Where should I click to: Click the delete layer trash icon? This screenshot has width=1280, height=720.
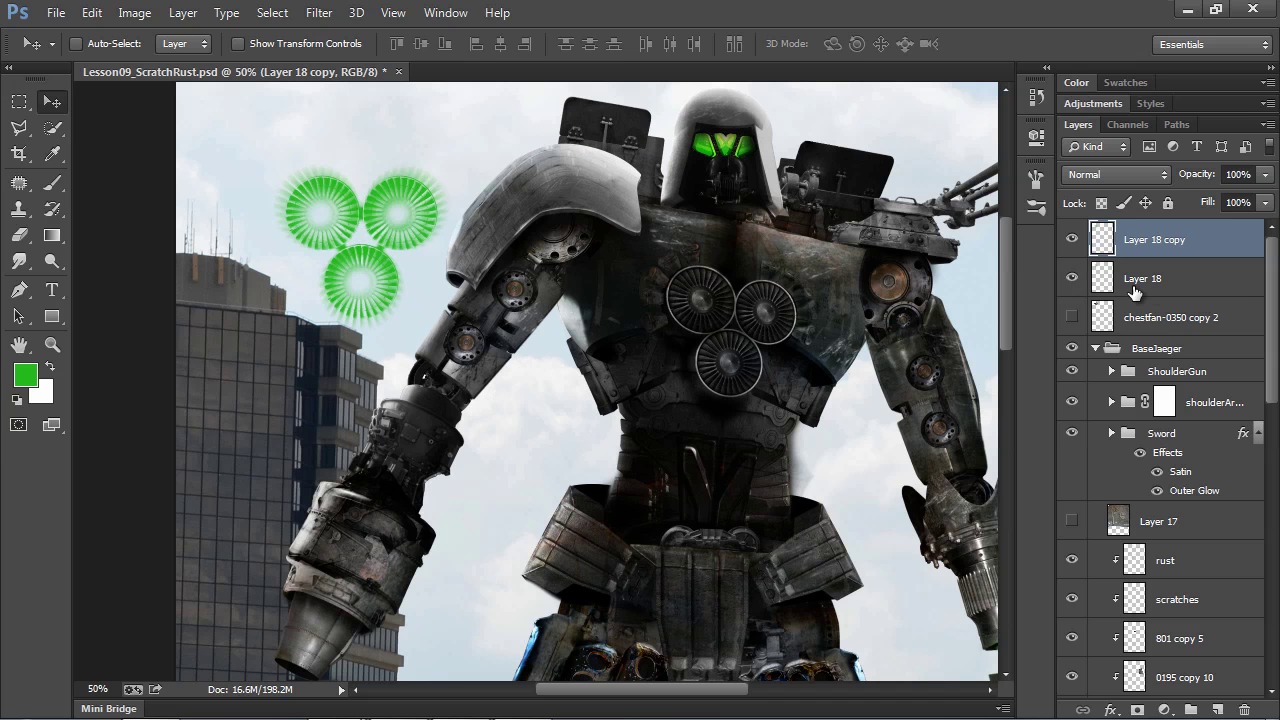(x=1244, y=710)
